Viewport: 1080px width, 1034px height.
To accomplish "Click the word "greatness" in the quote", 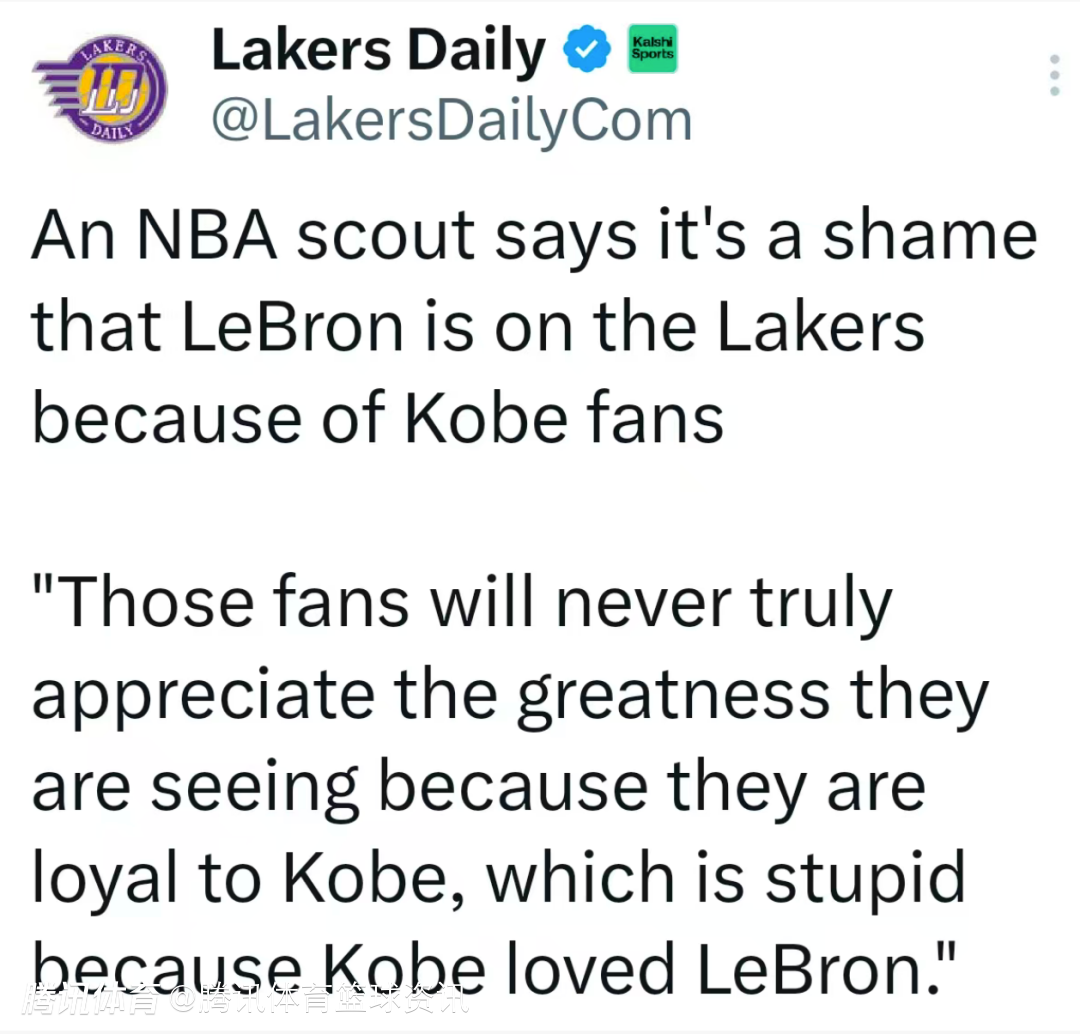I will point(672,697).
